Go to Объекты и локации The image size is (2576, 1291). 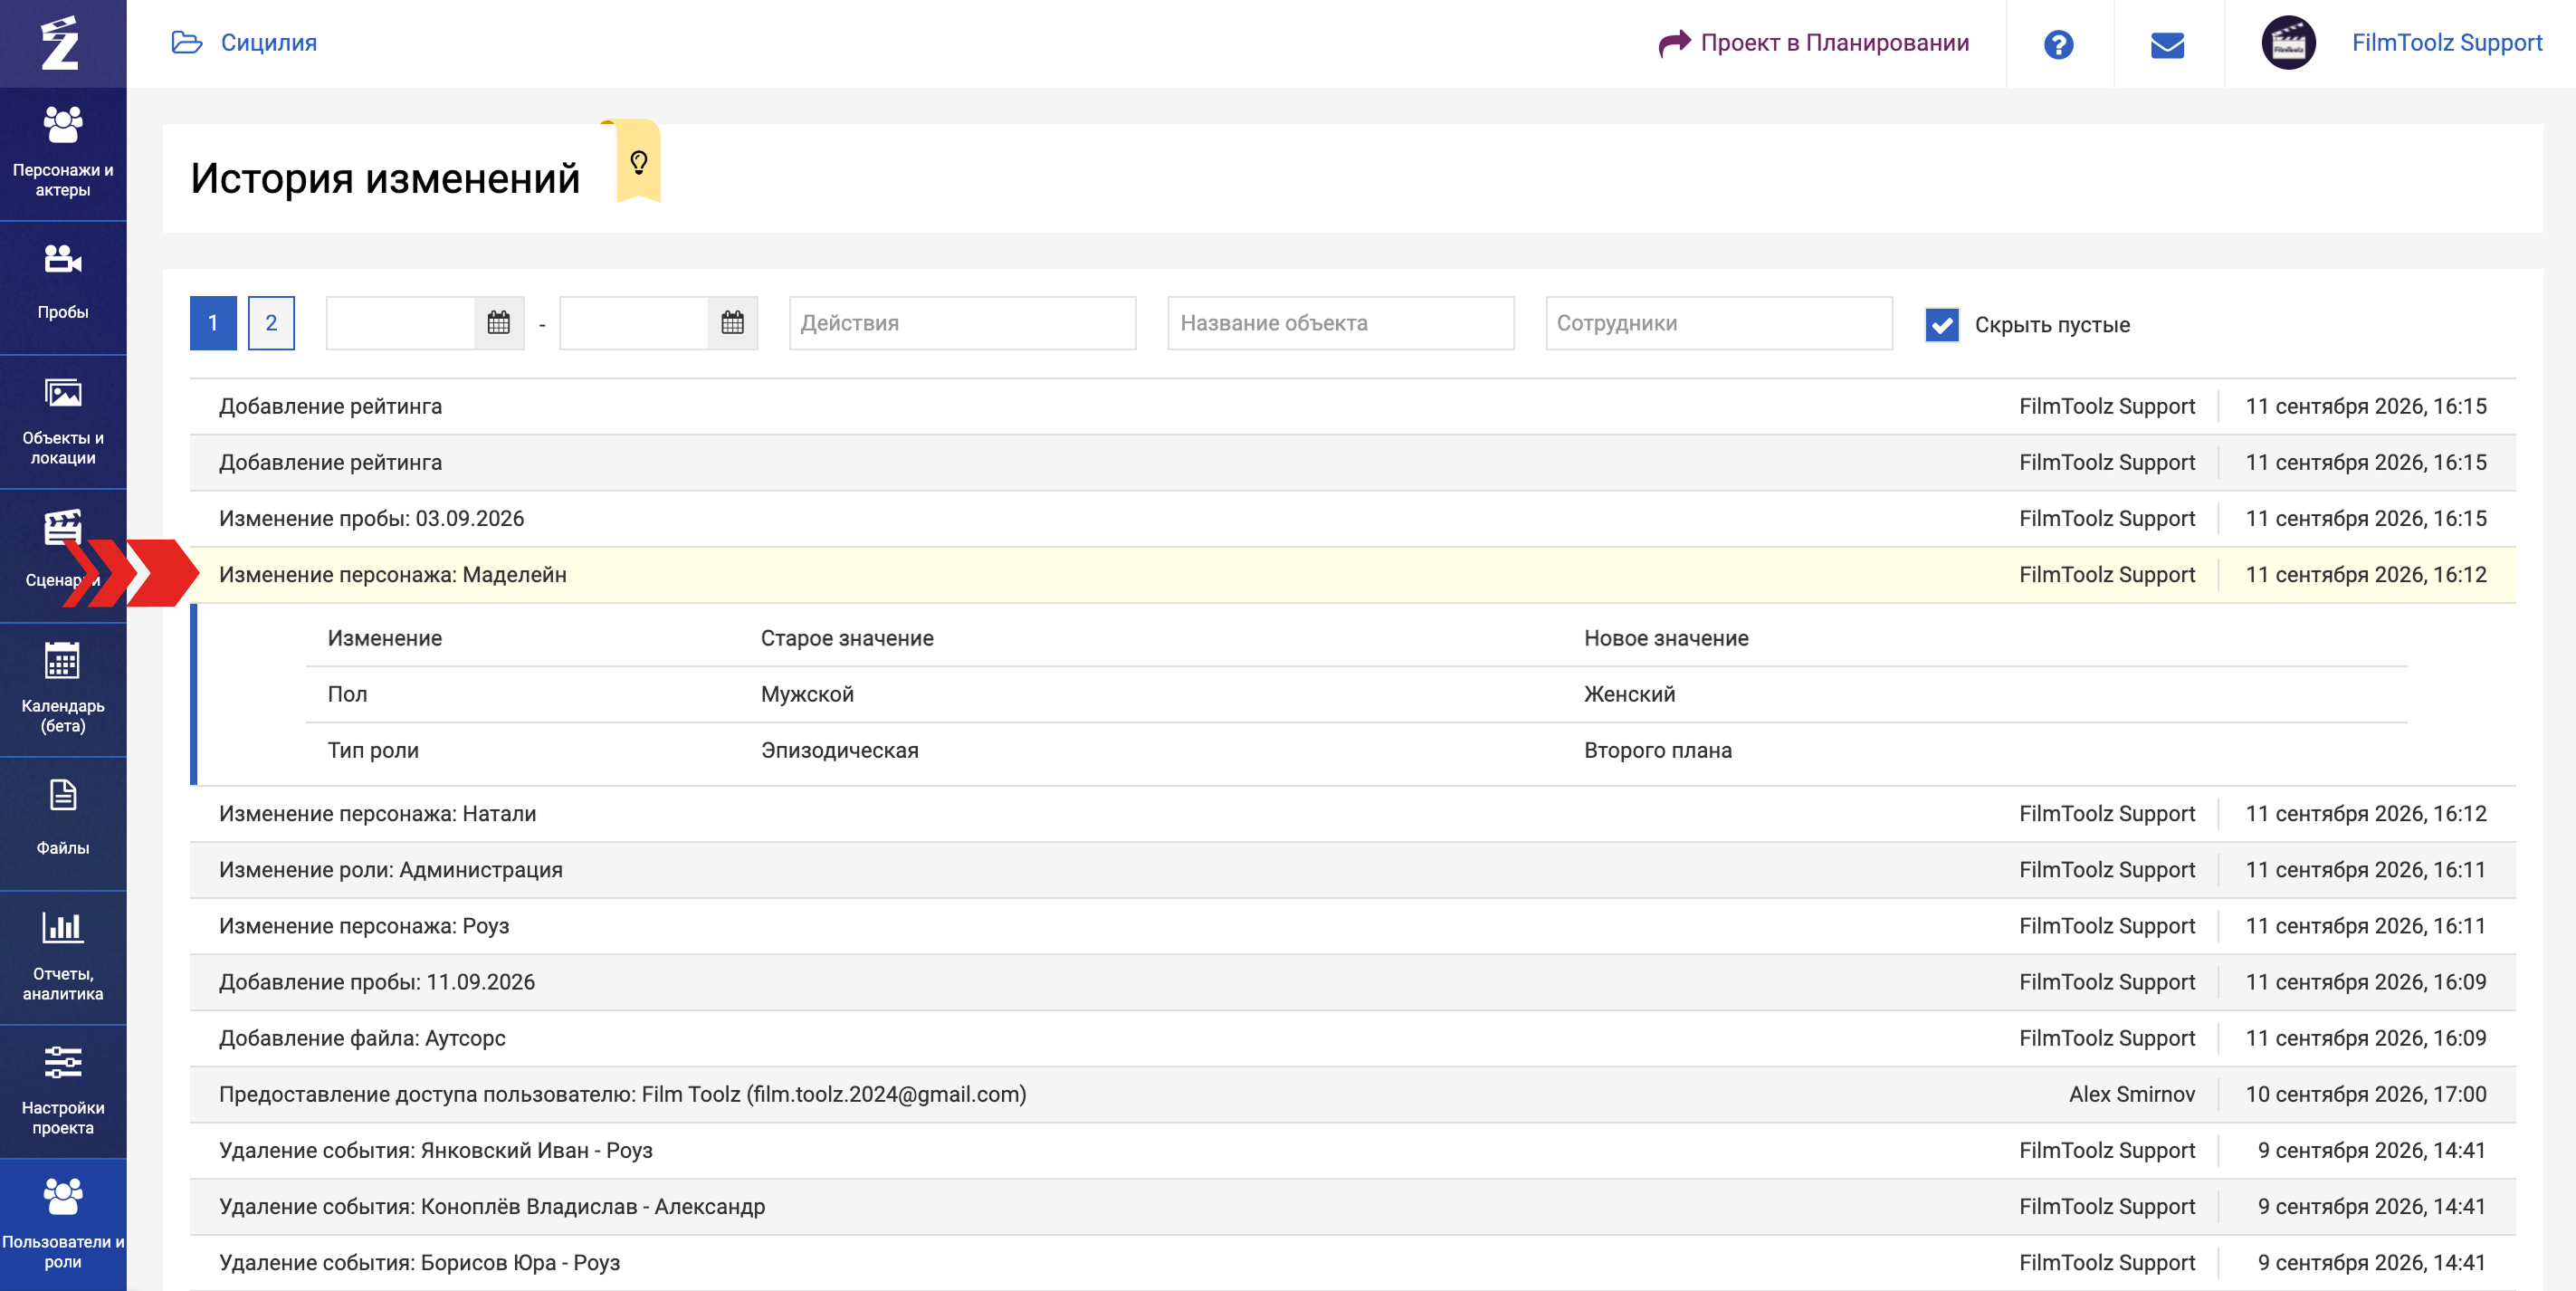point(63,421)
